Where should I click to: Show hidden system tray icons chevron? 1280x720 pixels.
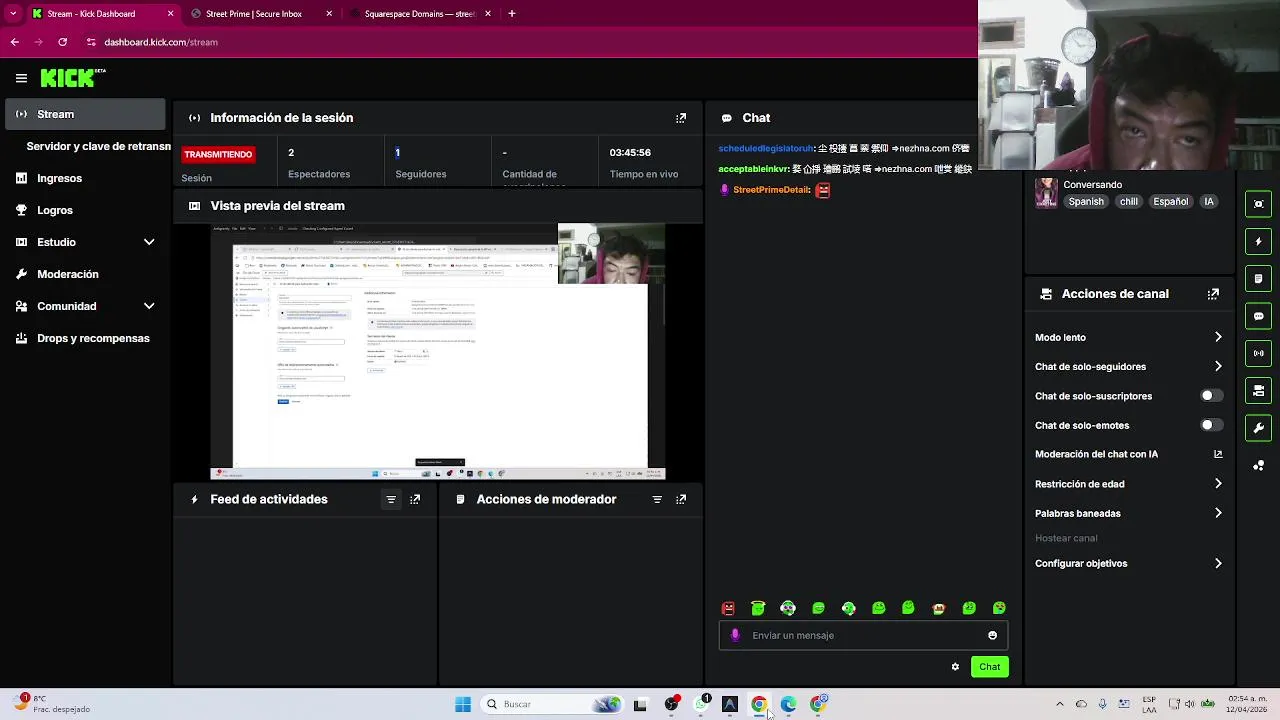tap(1060, 704)
